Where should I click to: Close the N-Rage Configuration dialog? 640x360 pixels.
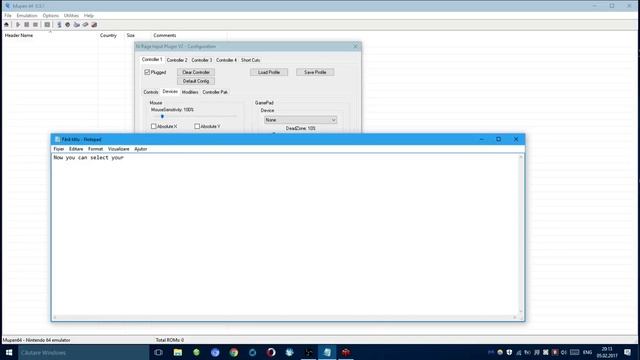tap(355, 47)
